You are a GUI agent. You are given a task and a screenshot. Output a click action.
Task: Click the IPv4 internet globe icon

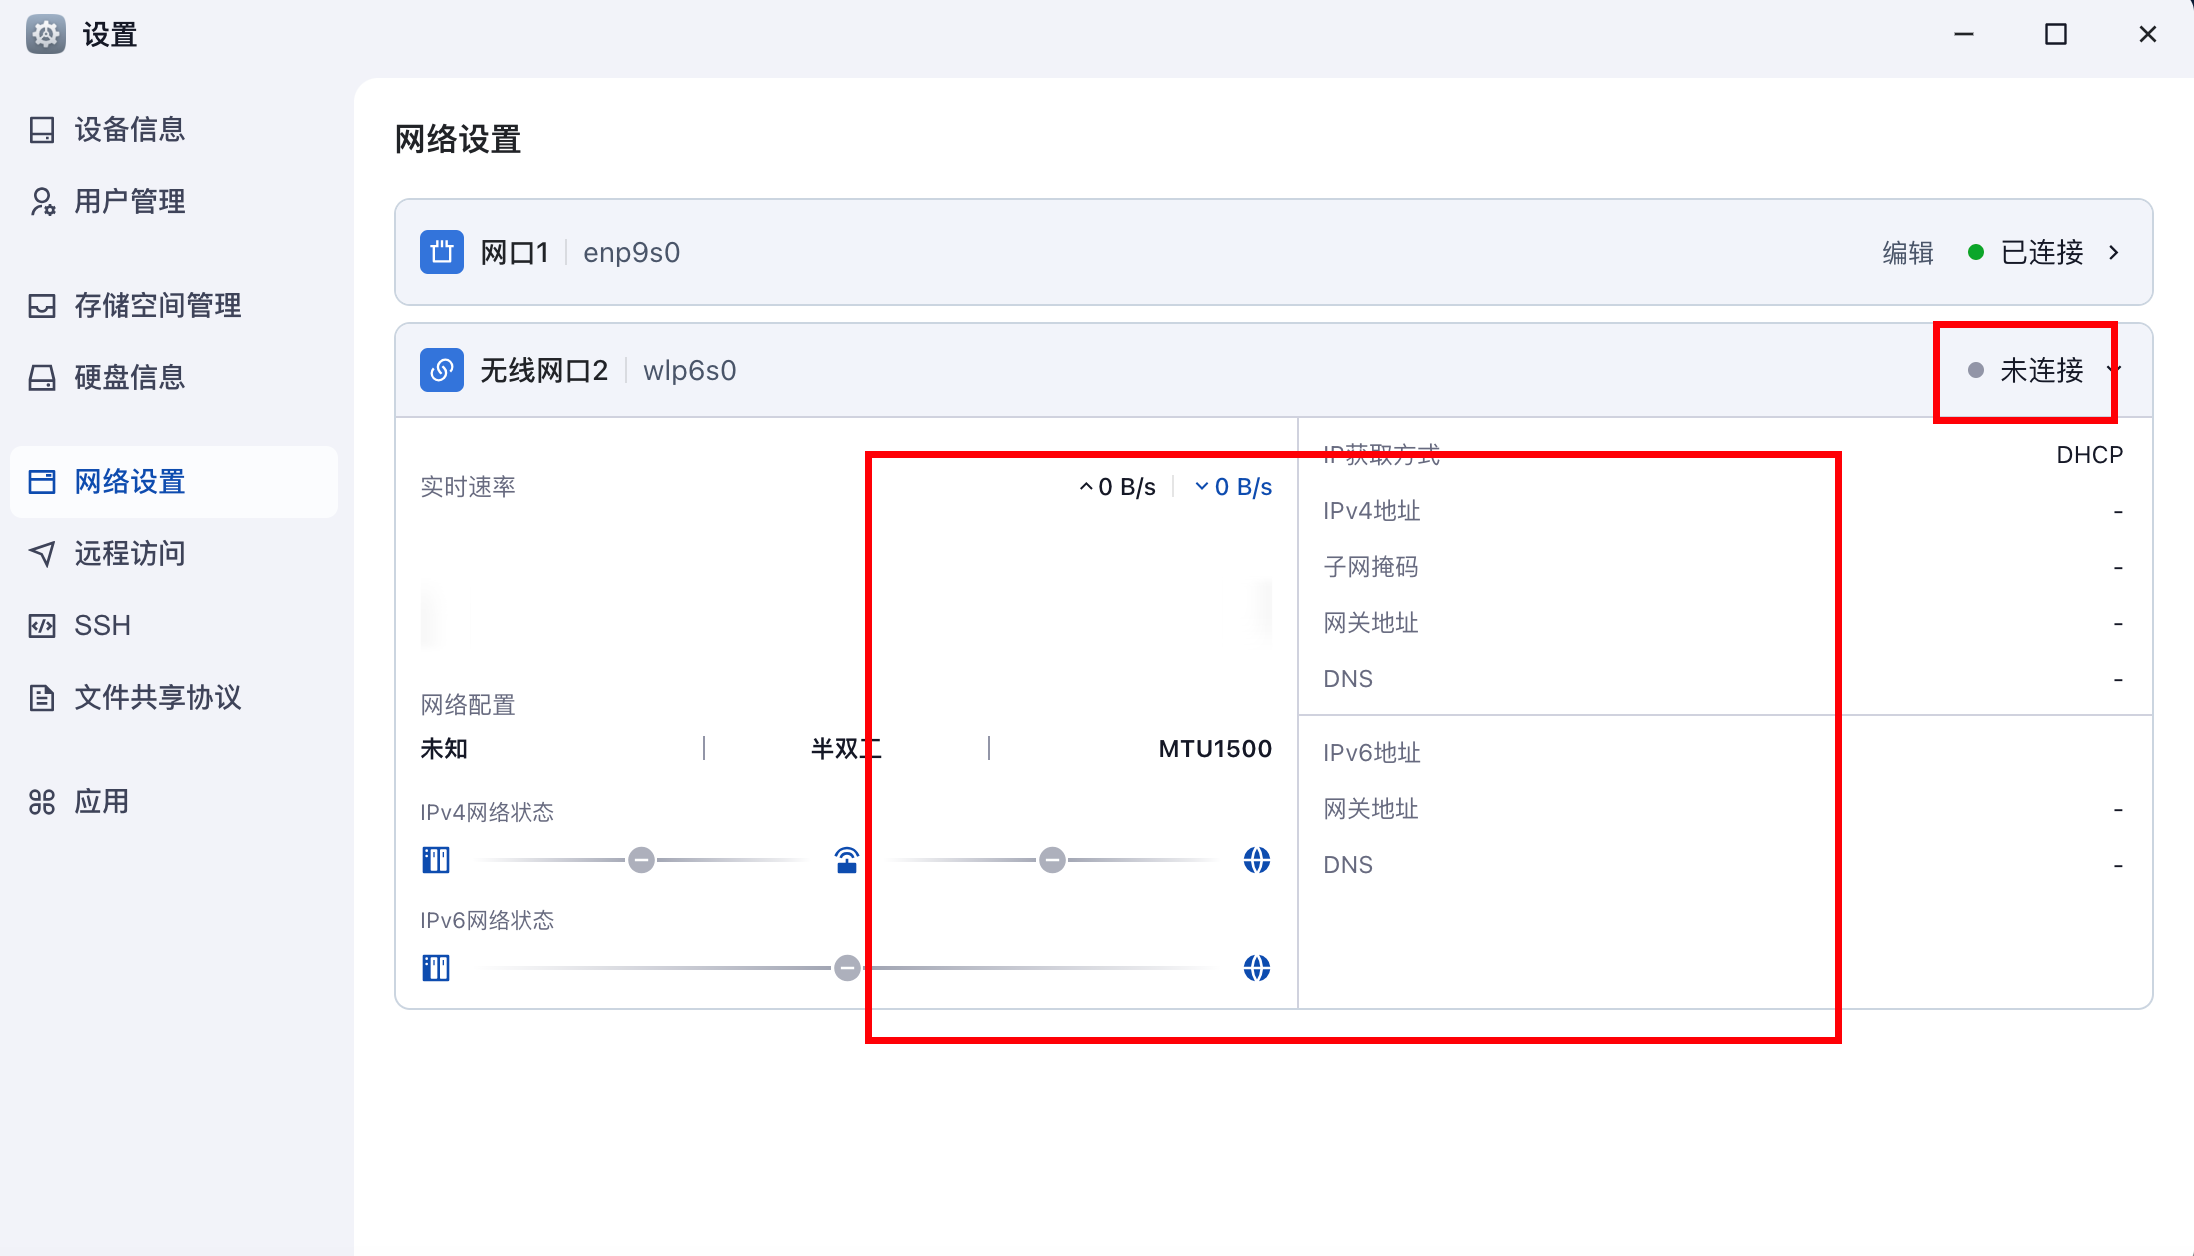[x=1257, y=860]
